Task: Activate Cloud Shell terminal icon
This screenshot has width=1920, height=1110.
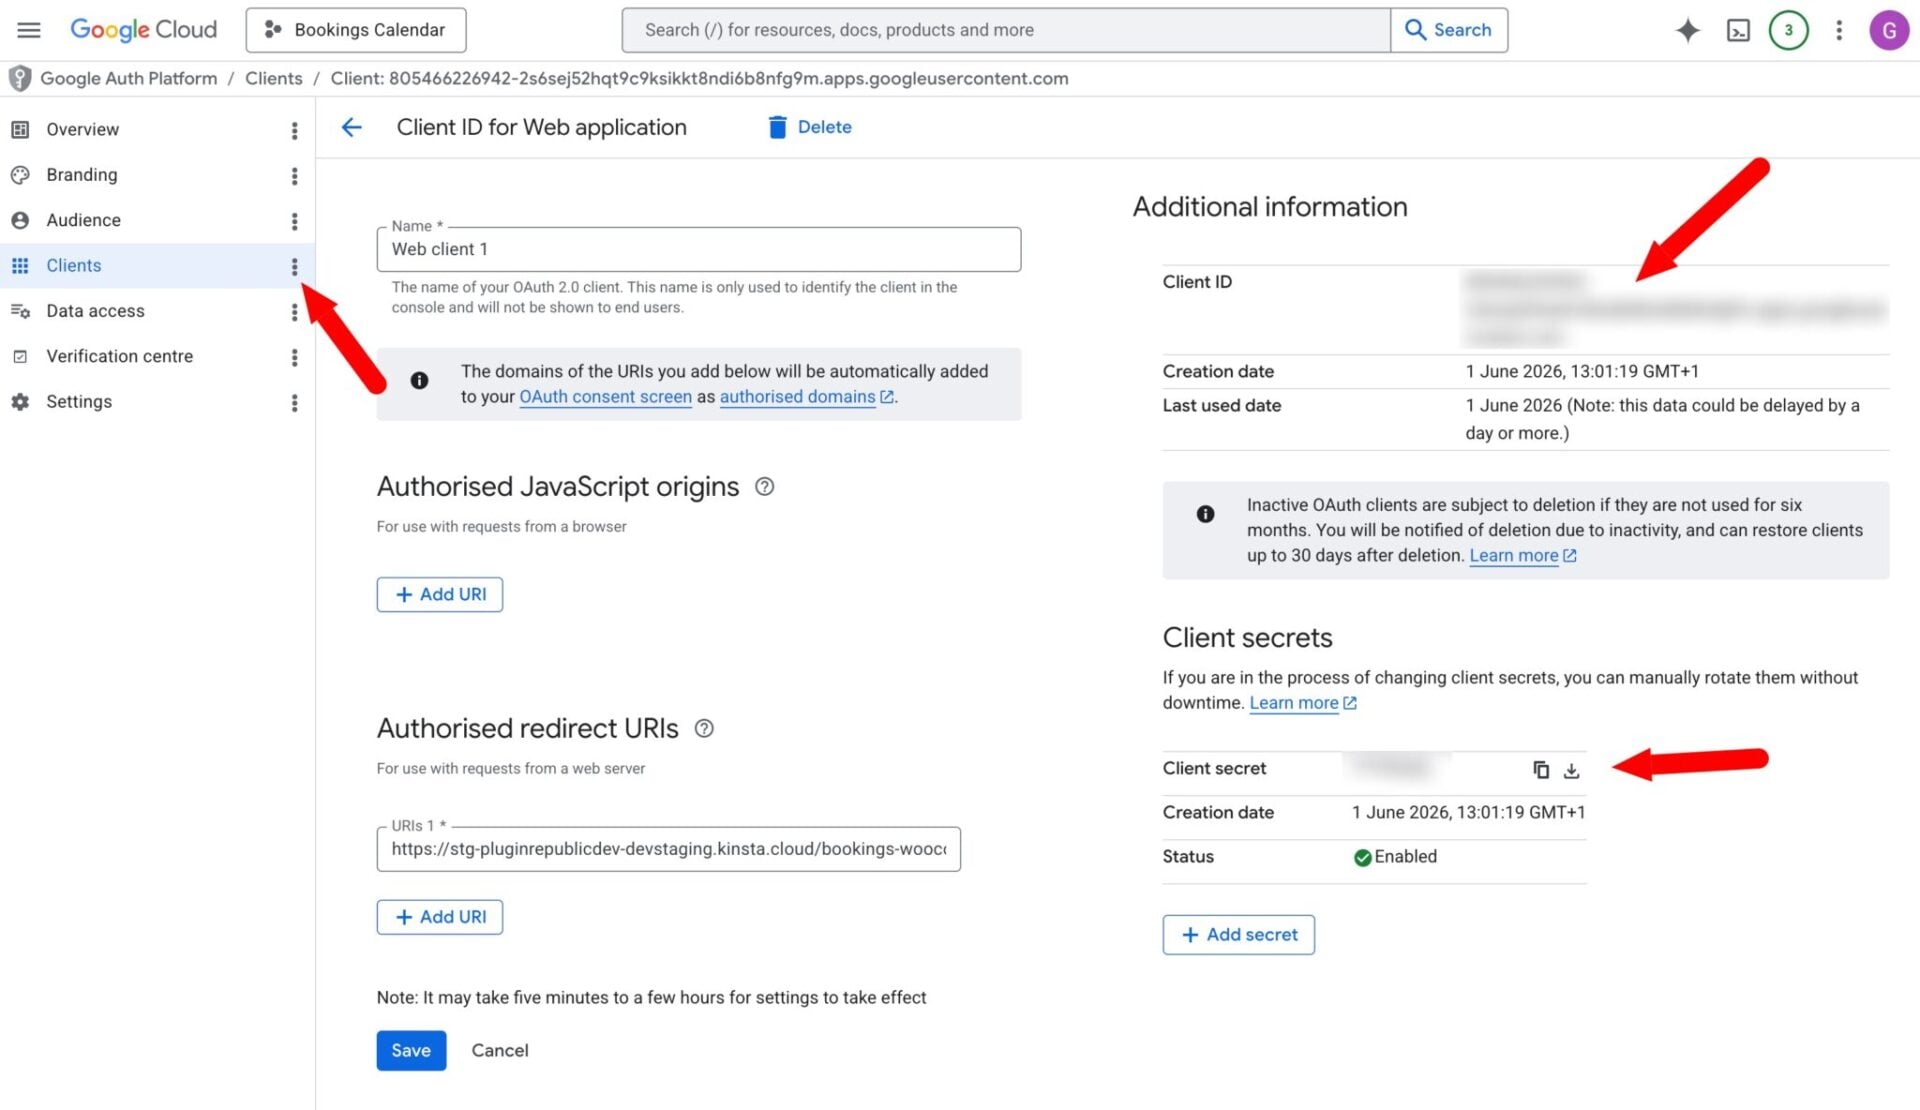Action: coord(1739,30)
